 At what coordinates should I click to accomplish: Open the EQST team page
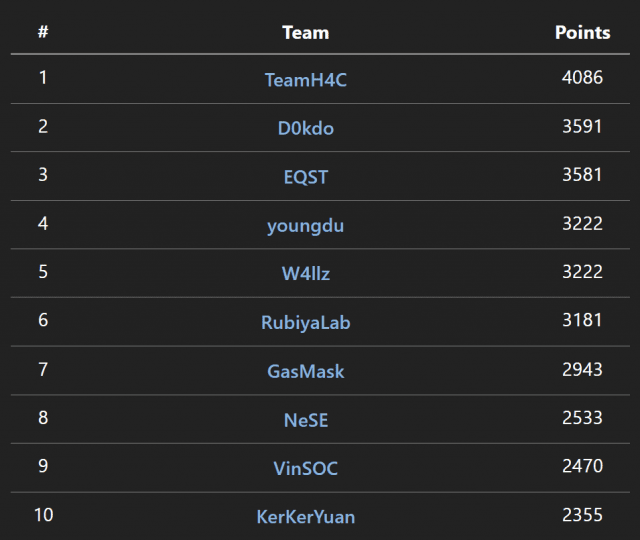305,177
